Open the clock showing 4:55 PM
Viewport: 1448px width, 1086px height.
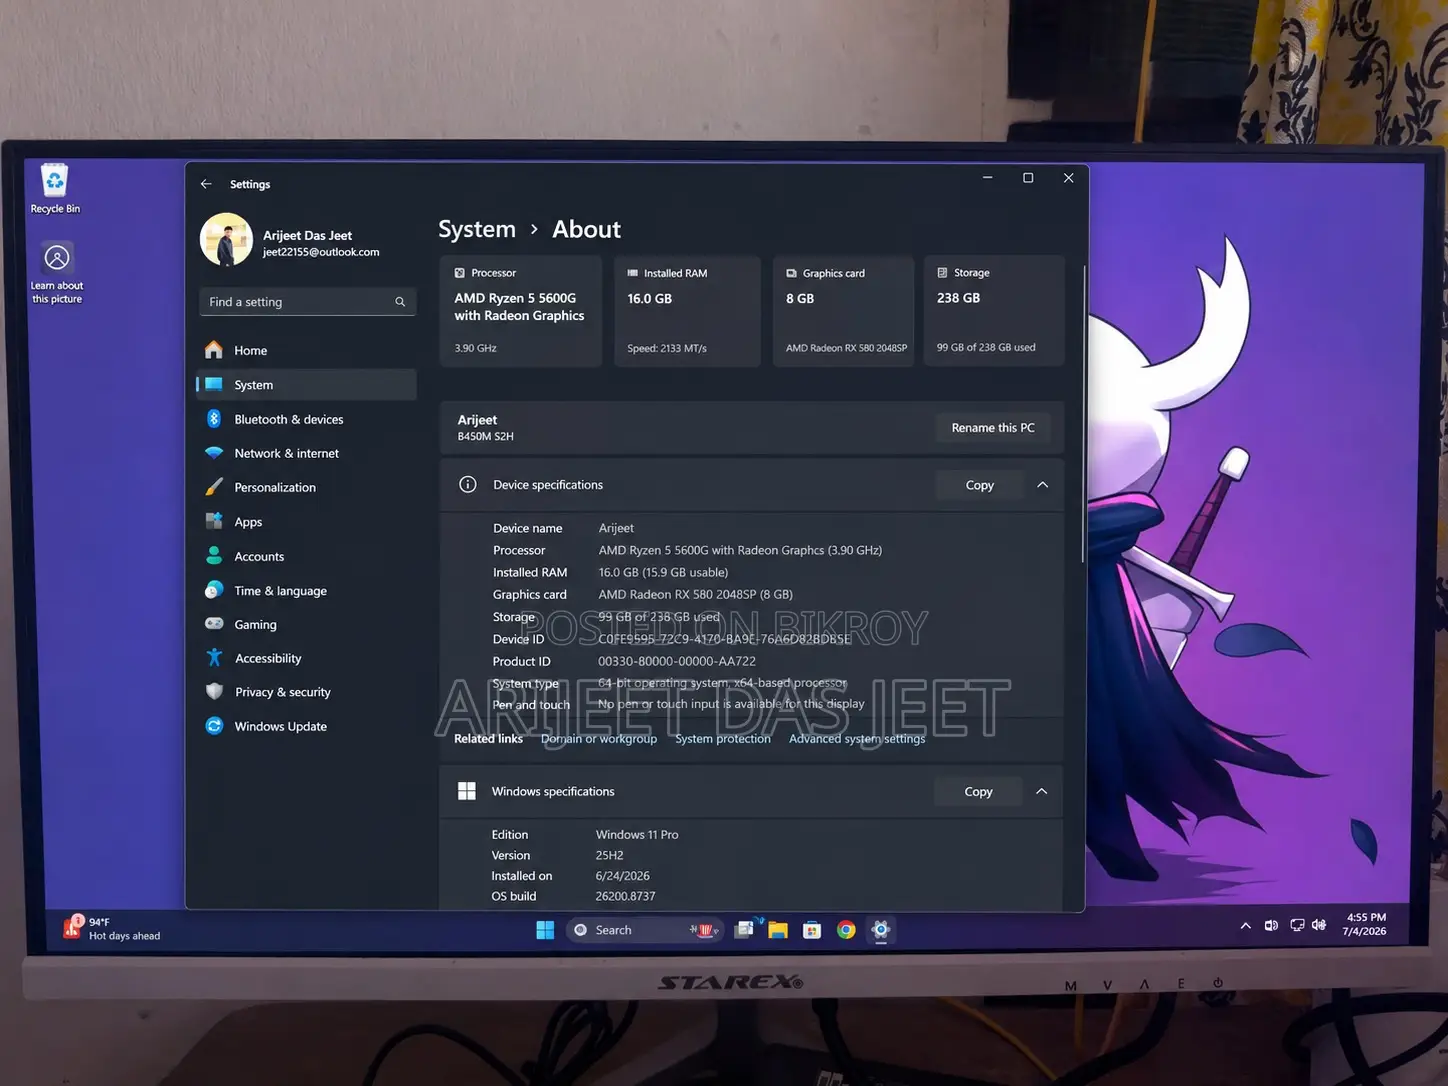[x=1365, y=924]
